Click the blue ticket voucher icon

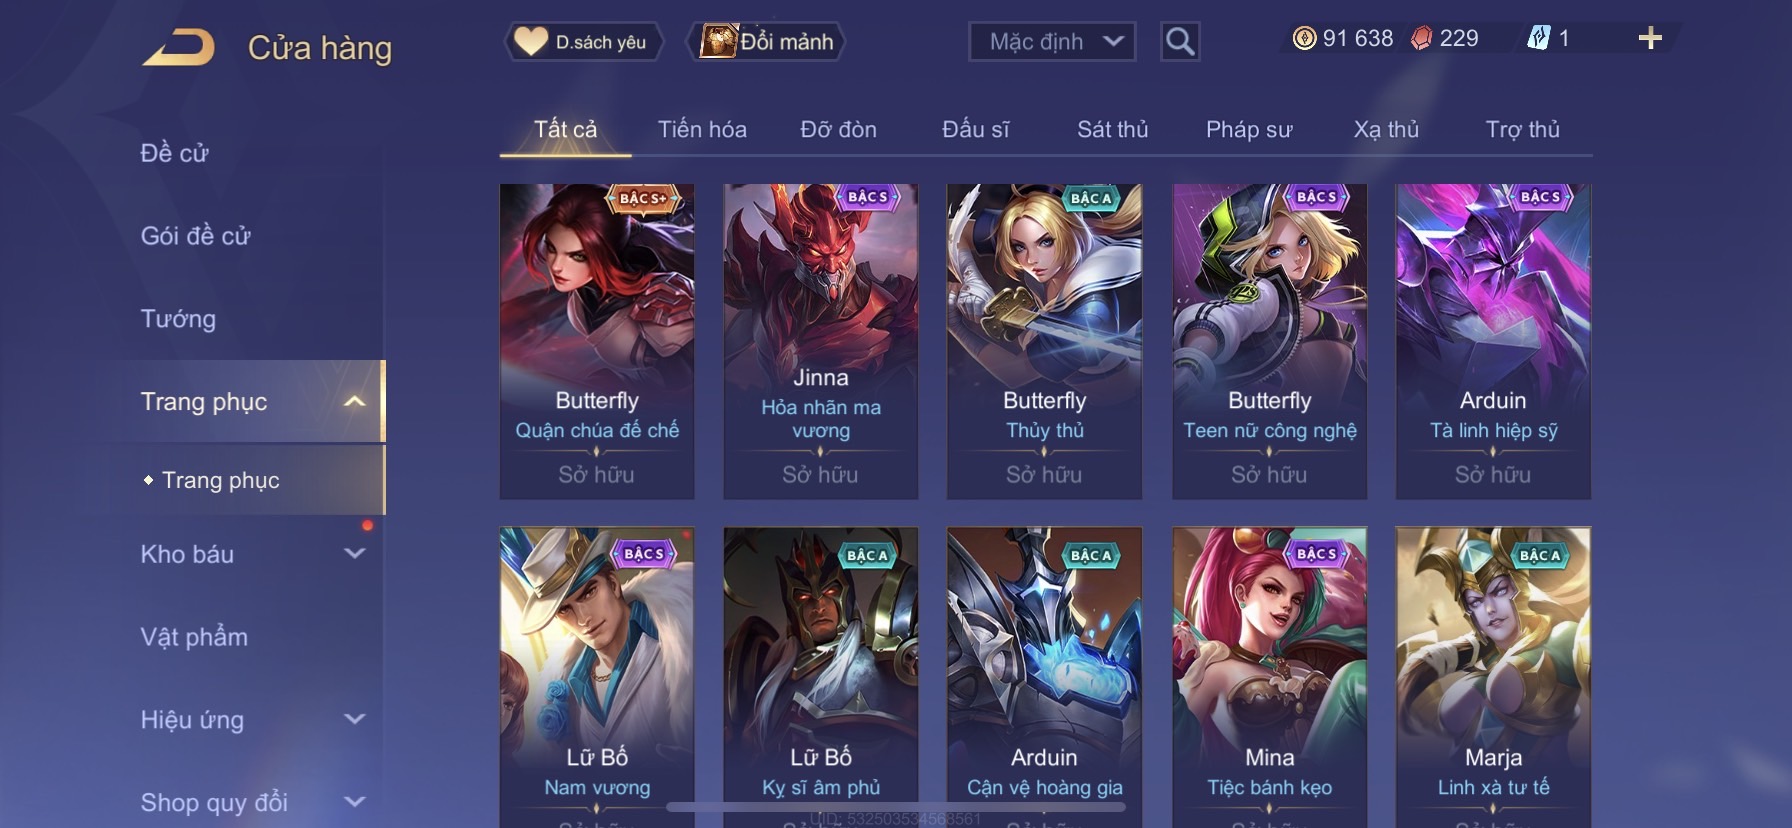pos(1538,38)
